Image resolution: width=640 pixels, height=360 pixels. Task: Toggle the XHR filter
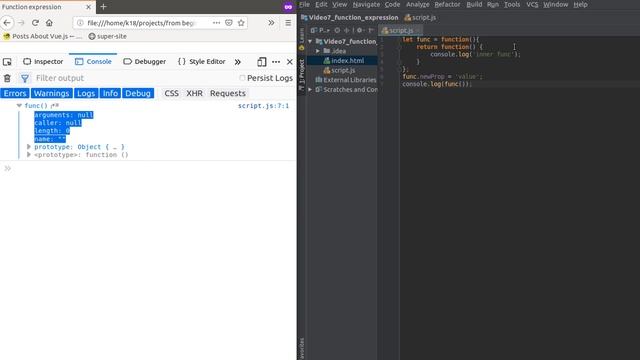pyautogui.click(x=194, y=93)
